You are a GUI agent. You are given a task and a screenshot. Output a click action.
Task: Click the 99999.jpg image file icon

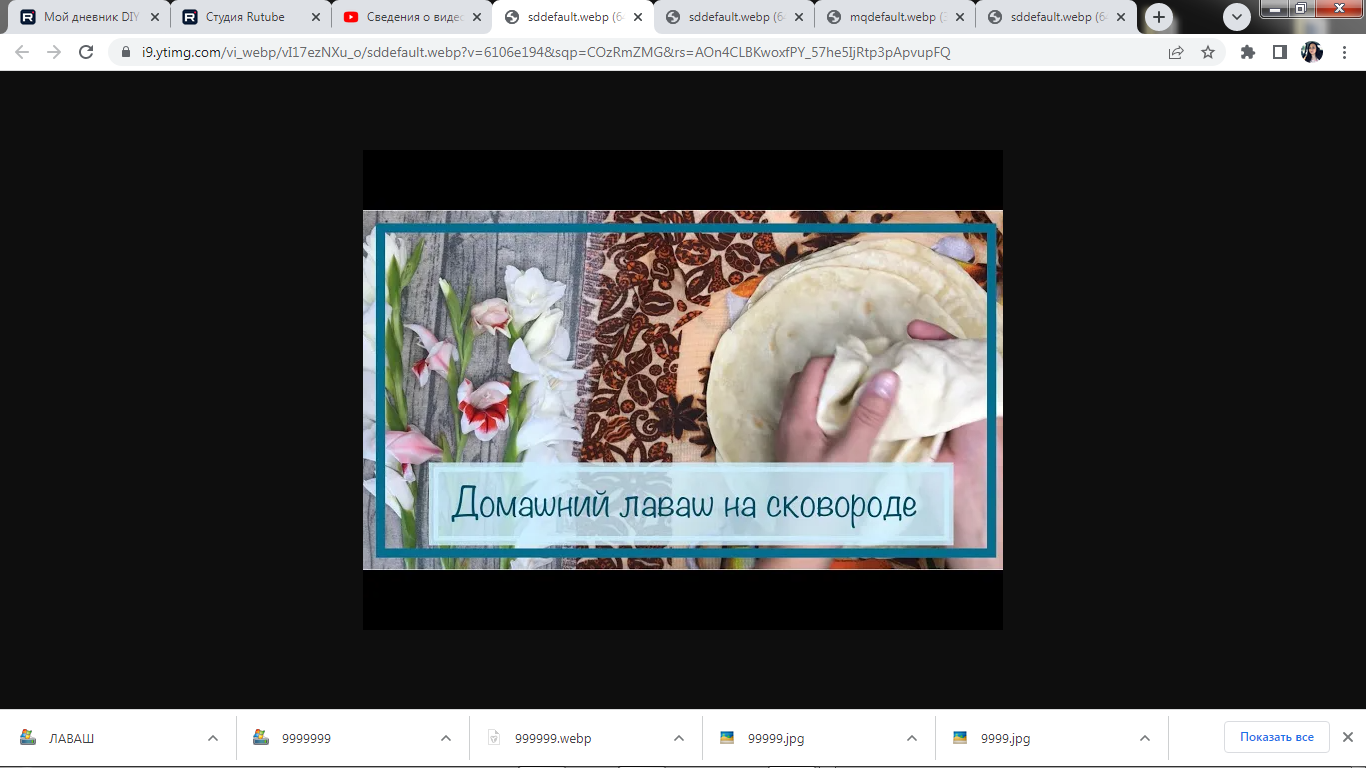[x=727, y=738]
